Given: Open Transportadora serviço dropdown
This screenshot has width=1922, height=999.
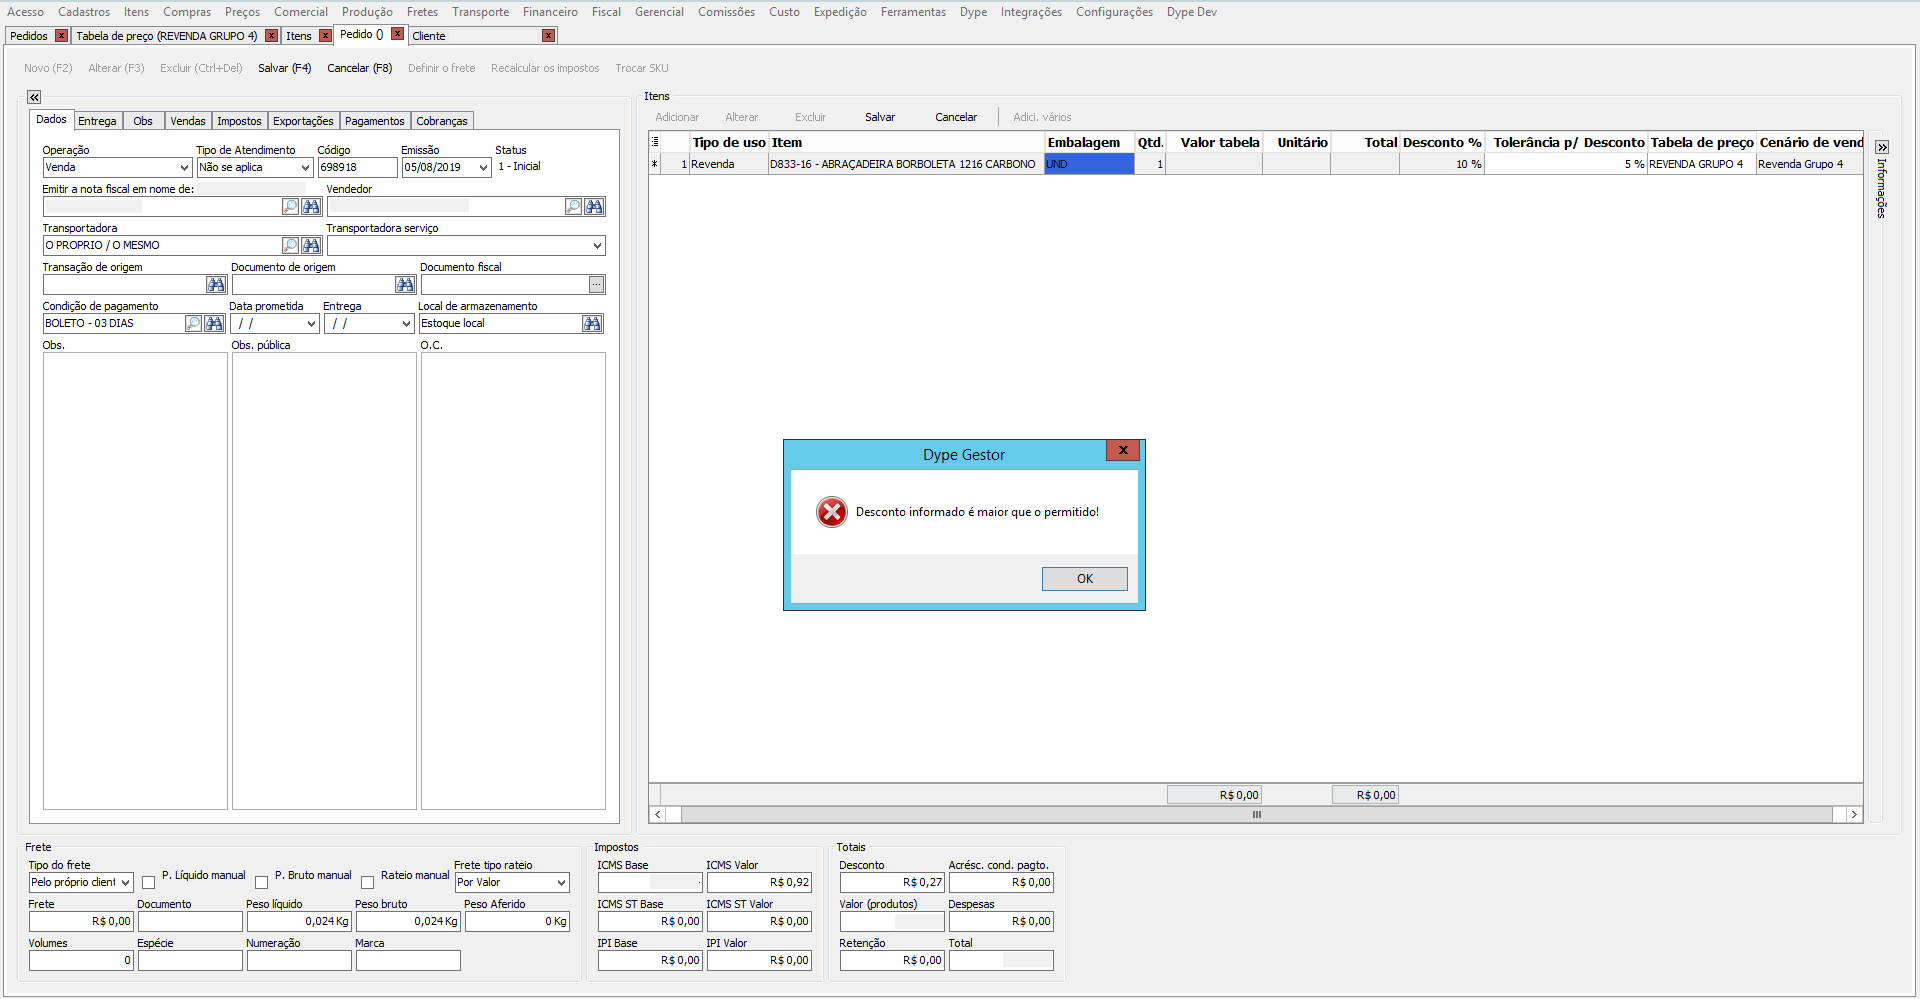Looking at the screenshot, I should point(597,246).
